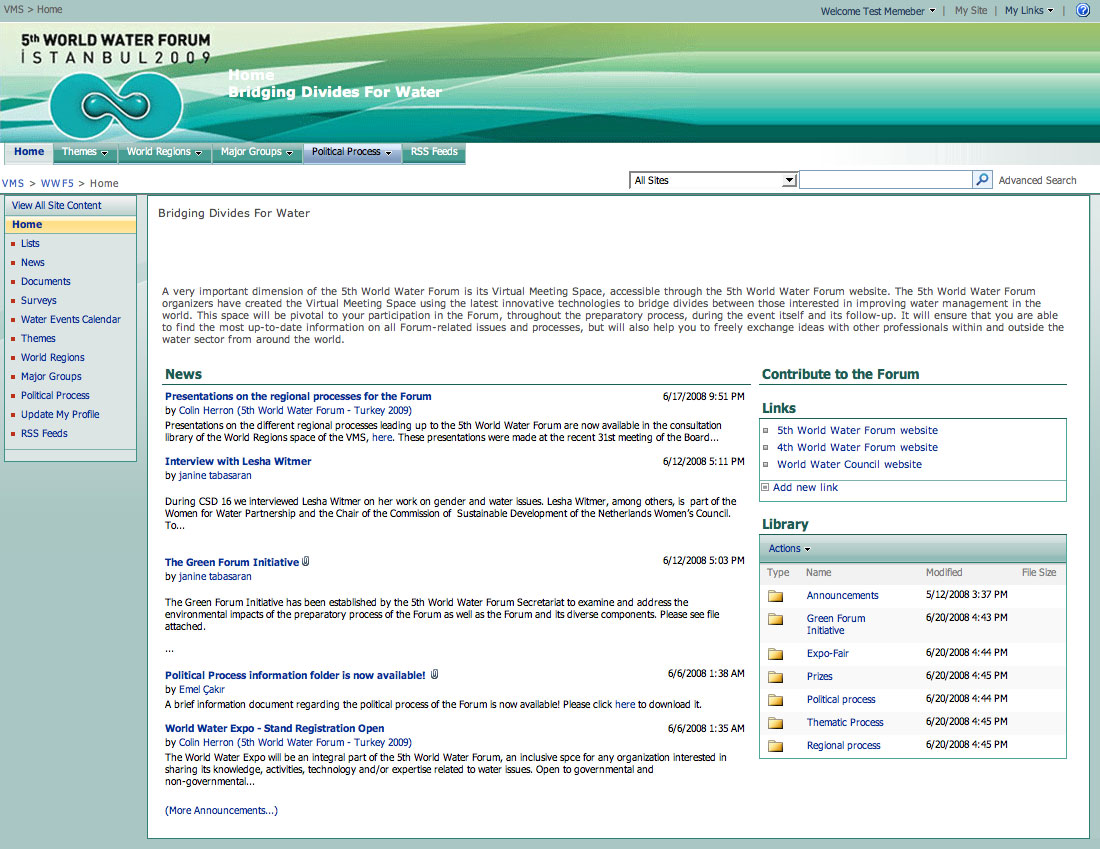This screenshot has width=1100, height=849.
Task: Open the Expo-Fair library folder name
Action: (x=828, y=653)
